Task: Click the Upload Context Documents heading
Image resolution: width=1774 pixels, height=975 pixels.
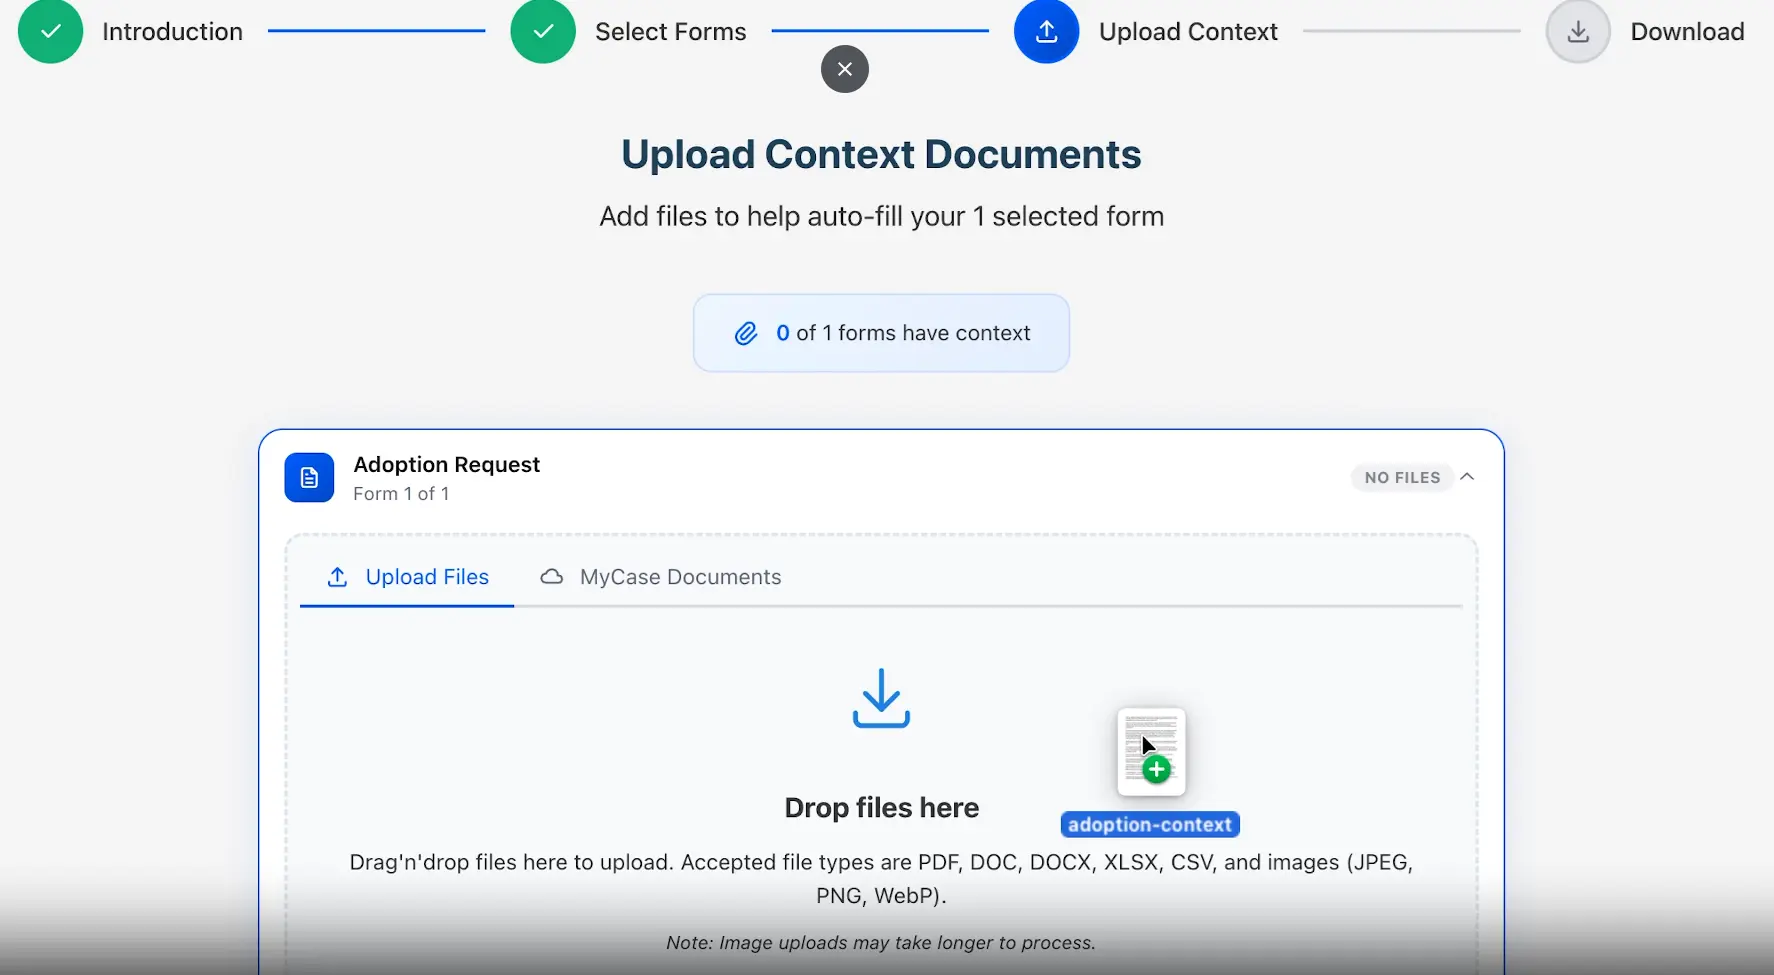Action: [881, 154]
